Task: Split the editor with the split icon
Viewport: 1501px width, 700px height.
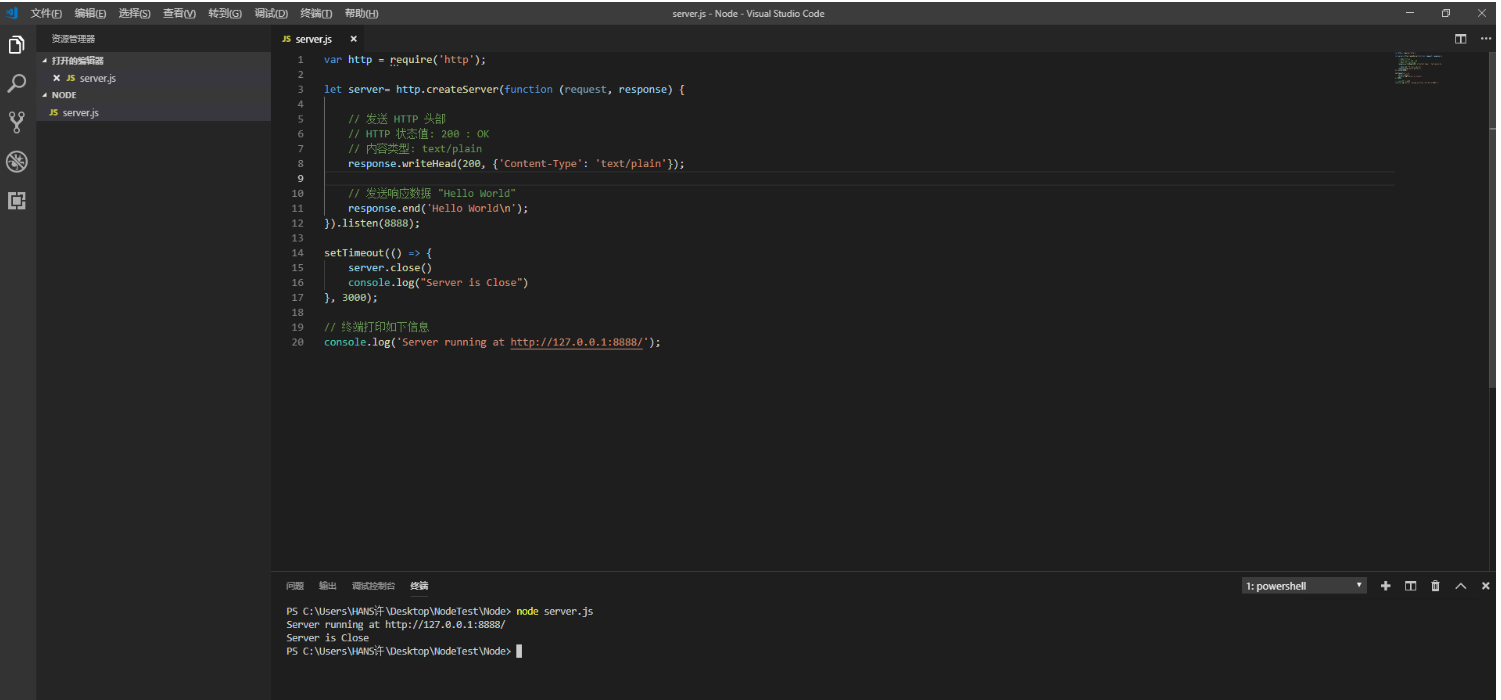Action: coord(1460,39)
